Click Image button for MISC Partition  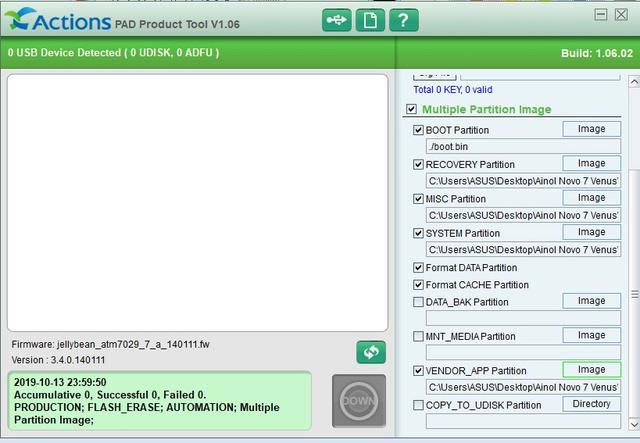tap(591, 198)
